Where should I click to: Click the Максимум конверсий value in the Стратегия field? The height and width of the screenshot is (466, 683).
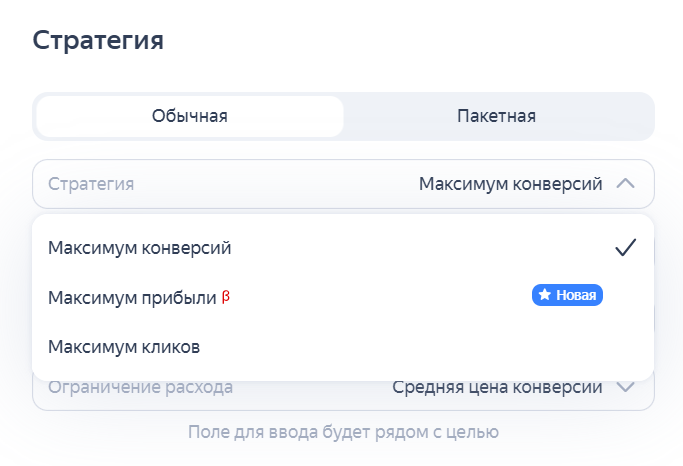(x=510, y=184)
